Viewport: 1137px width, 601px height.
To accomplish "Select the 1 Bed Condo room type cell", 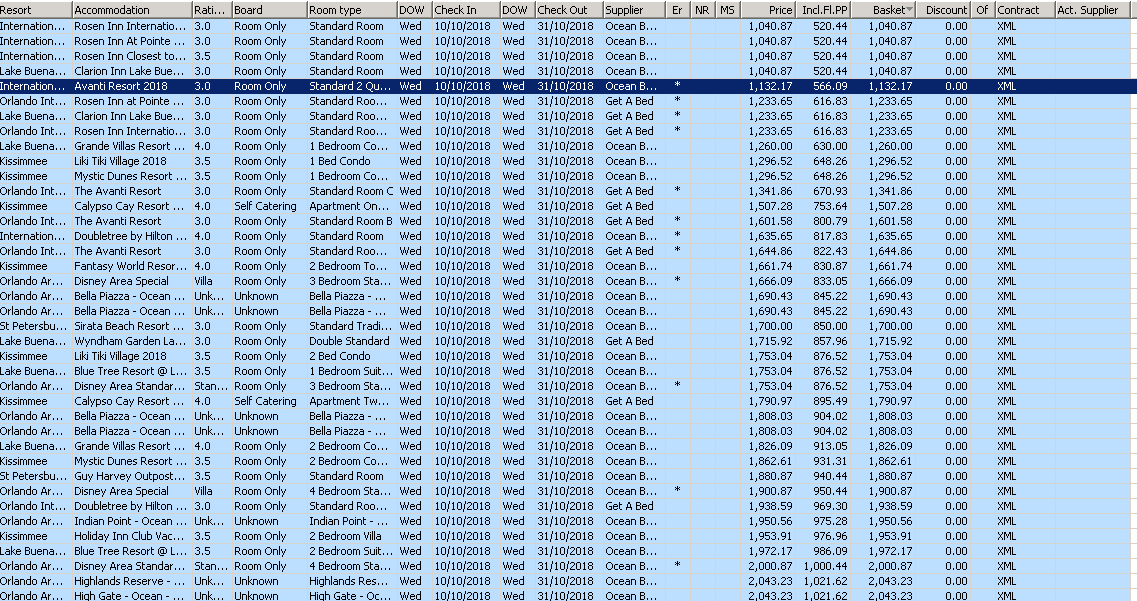I will click(x=350, y=161).
